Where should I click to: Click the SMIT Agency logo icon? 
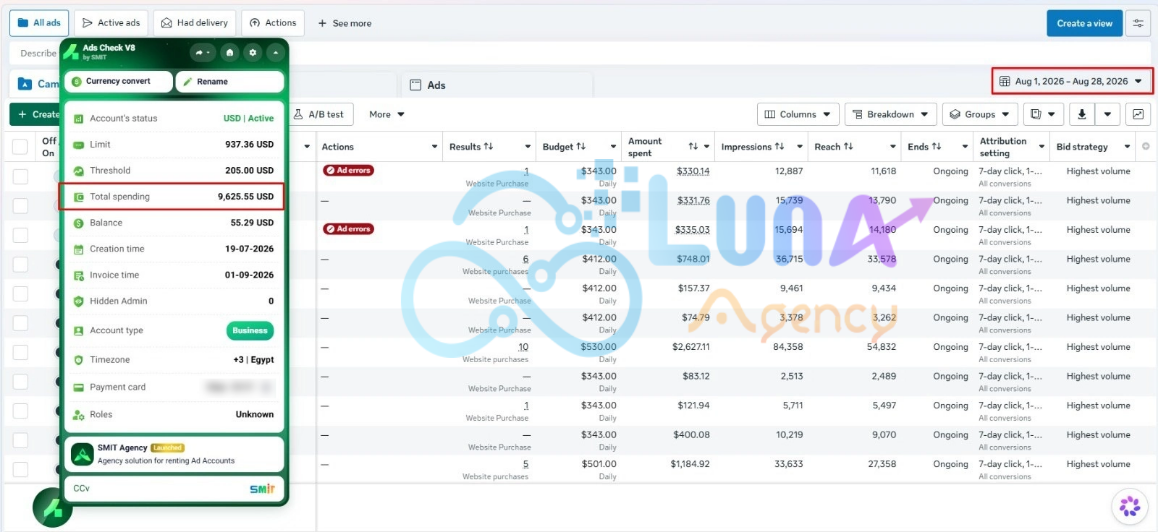point(82,454)
